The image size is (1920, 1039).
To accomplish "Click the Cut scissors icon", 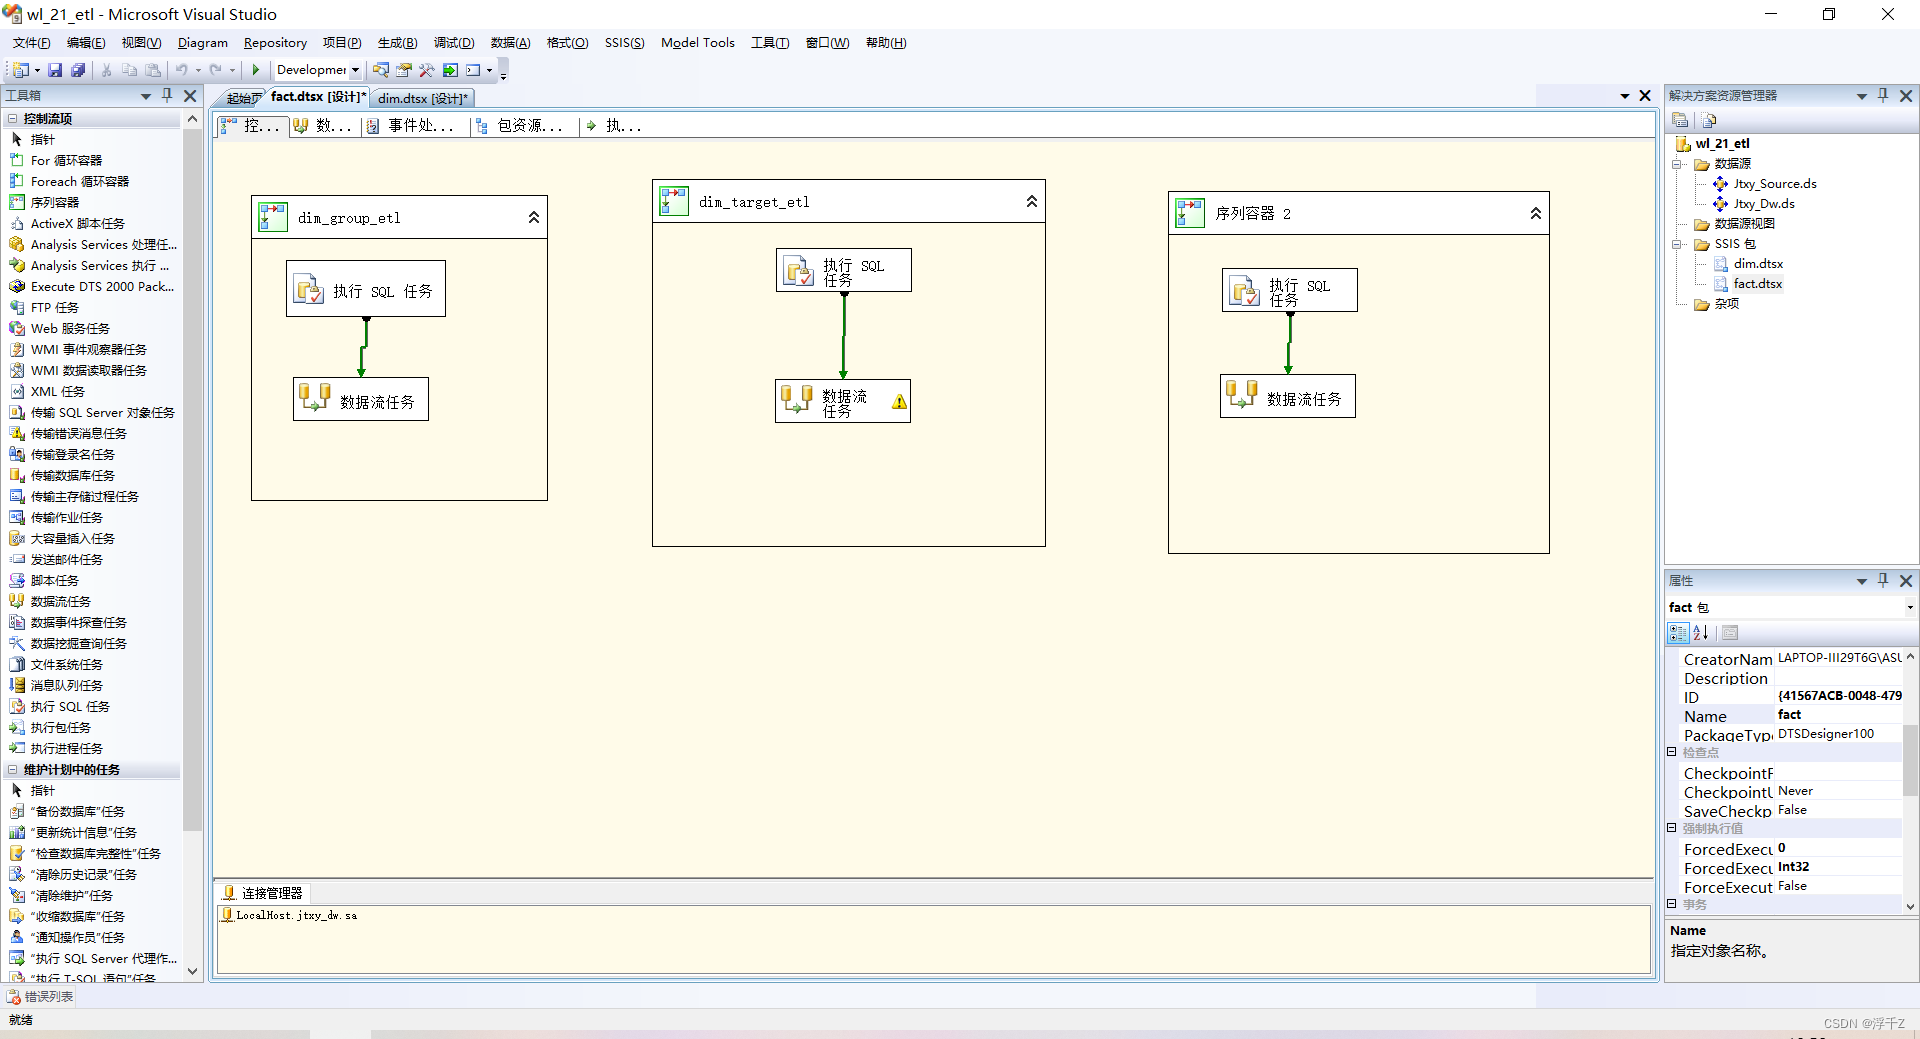I will point(106,70).
